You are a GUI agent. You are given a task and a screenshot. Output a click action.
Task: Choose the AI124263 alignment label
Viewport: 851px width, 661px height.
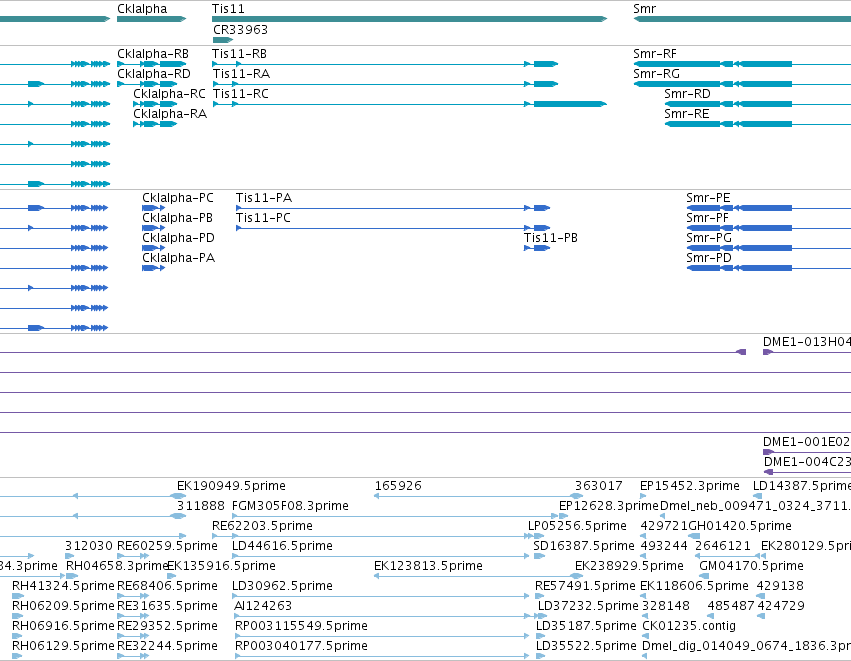pyautogui.click(x=263, y=606)
